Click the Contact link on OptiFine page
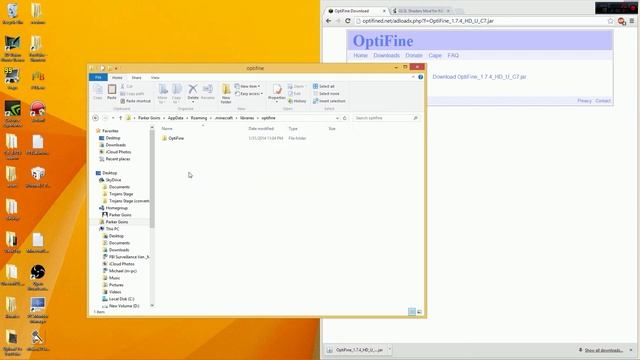The height and width of the screenshot is (360, 640). tap(603, 101)
